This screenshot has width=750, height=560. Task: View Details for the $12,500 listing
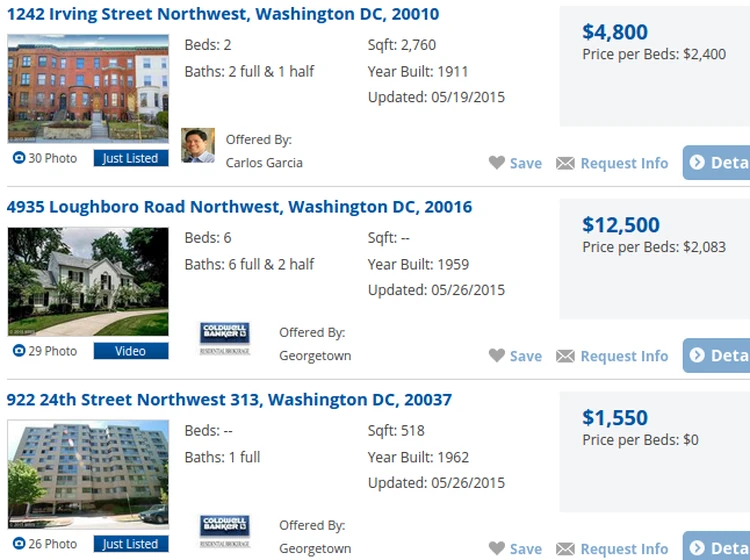[x=717, y=356]
